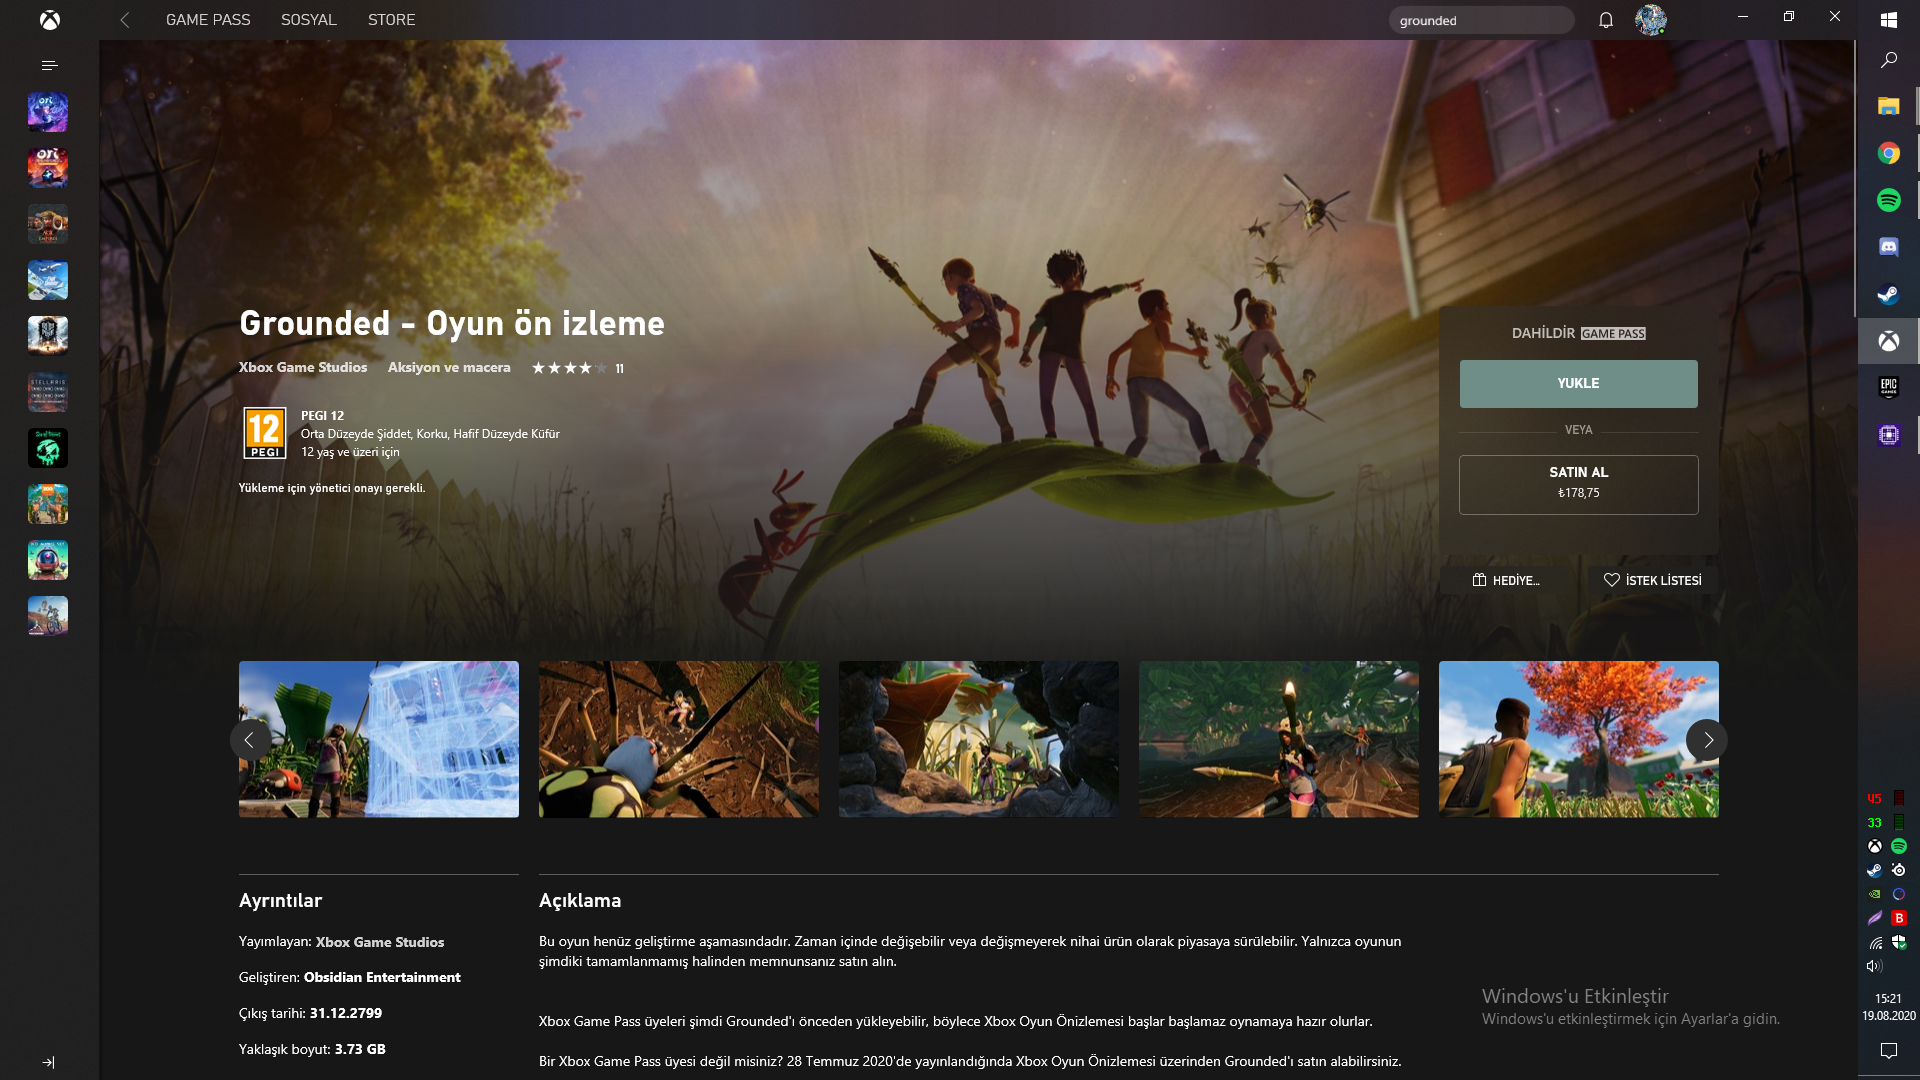Viewport: 1920px width, 1080px height.
Task: Click the notifications bell icon
Action: [x=1605, y=20]
